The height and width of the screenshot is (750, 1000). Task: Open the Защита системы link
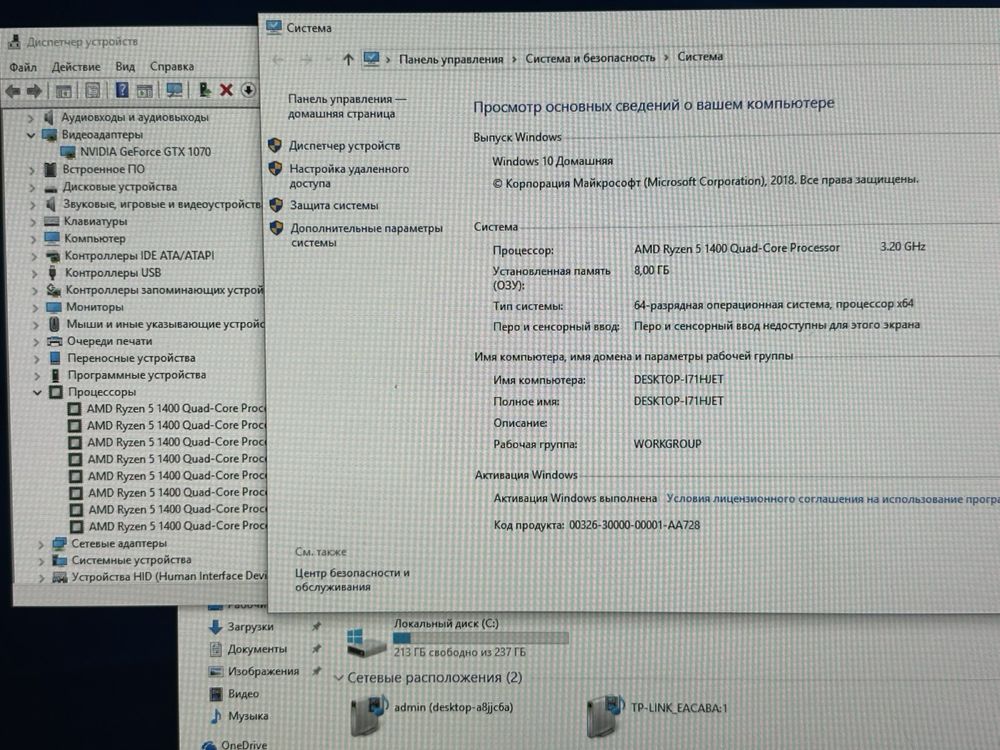[x=334, y=205]
